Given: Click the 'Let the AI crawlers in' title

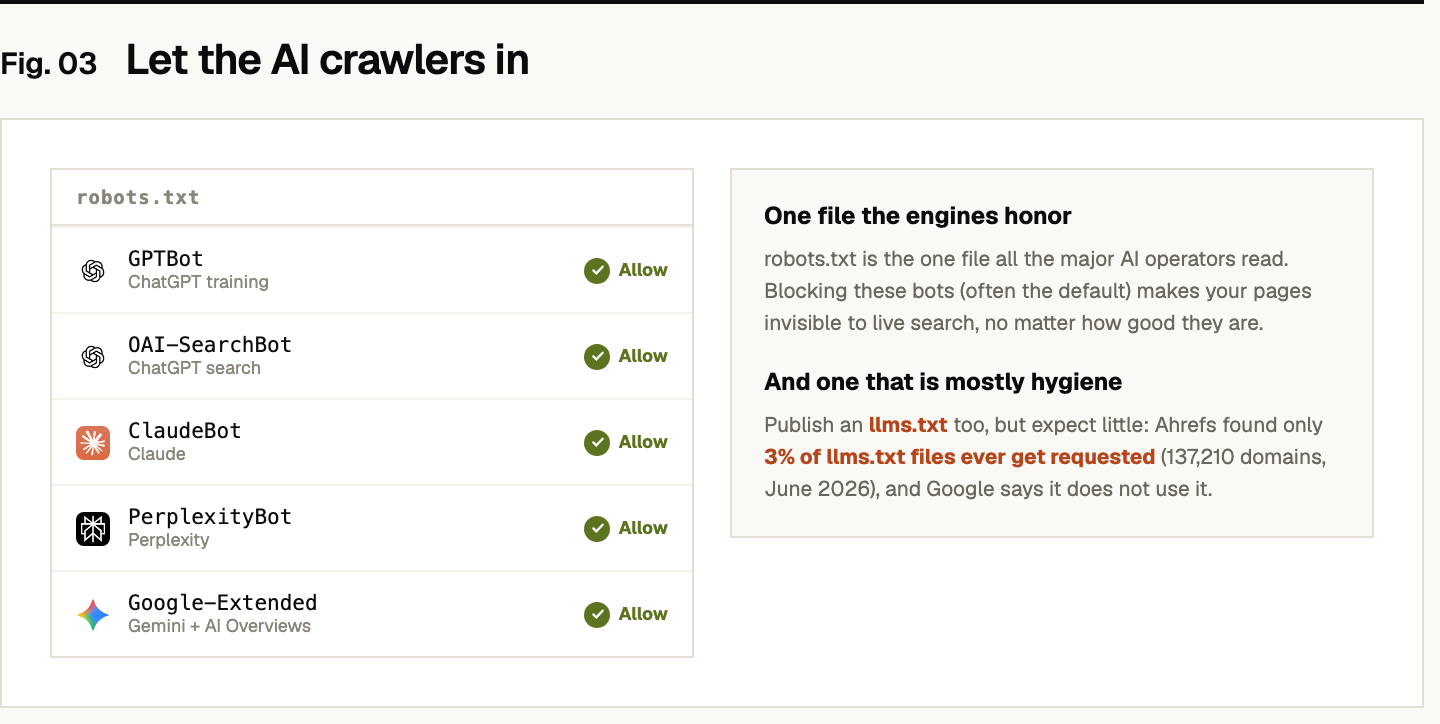Looking at the screenshot, I should (x=327, y=61).
